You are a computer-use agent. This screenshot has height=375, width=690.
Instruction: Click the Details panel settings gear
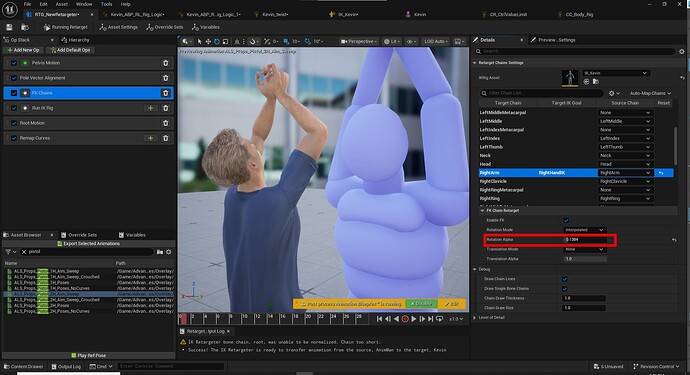tap(682, 51)
